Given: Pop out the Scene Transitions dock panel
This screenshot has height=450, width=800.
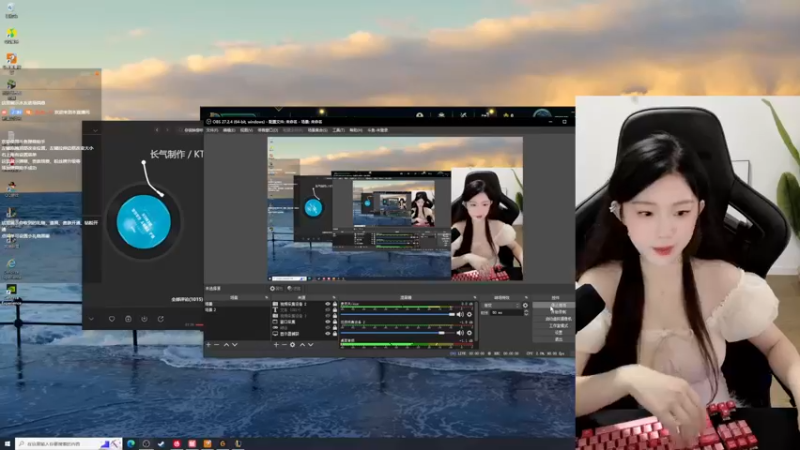Looking at the screenshot, I should [526, 297].
